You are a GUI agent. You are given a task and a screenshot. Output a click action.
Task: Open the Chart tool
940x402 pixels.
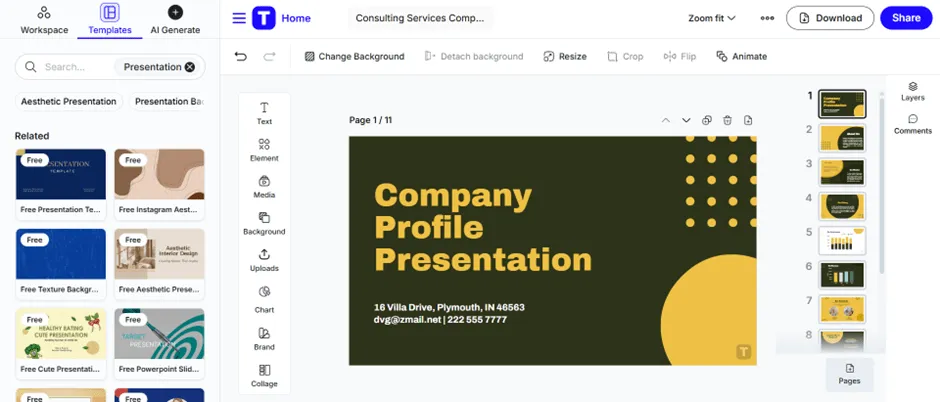click(264, 300)
